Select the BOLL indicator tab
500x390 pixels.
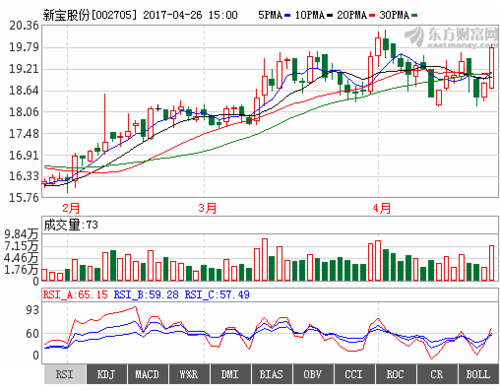[478, 374]
